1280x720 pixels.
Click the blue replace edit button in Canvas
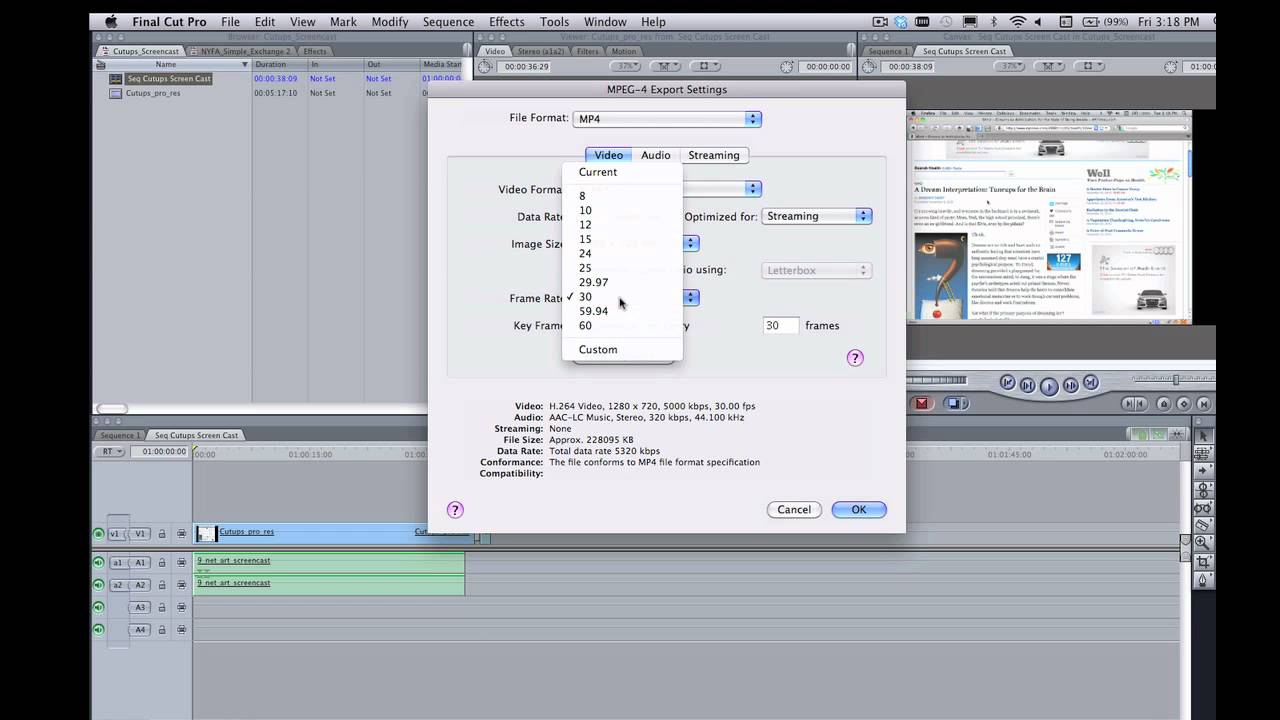point(955,403)
